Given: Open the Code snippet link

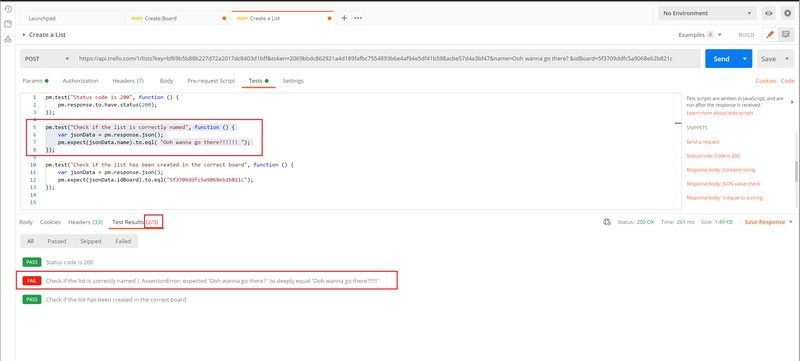Looking at the screenshot, I should pyautogui.click(x=787, y=81).
